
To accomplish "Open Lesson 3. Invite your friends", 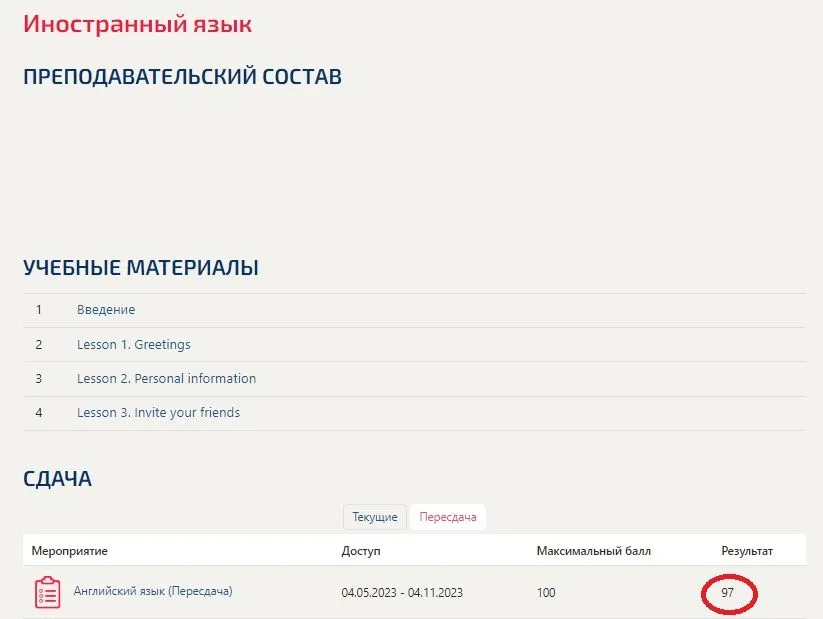I will 158,412.
